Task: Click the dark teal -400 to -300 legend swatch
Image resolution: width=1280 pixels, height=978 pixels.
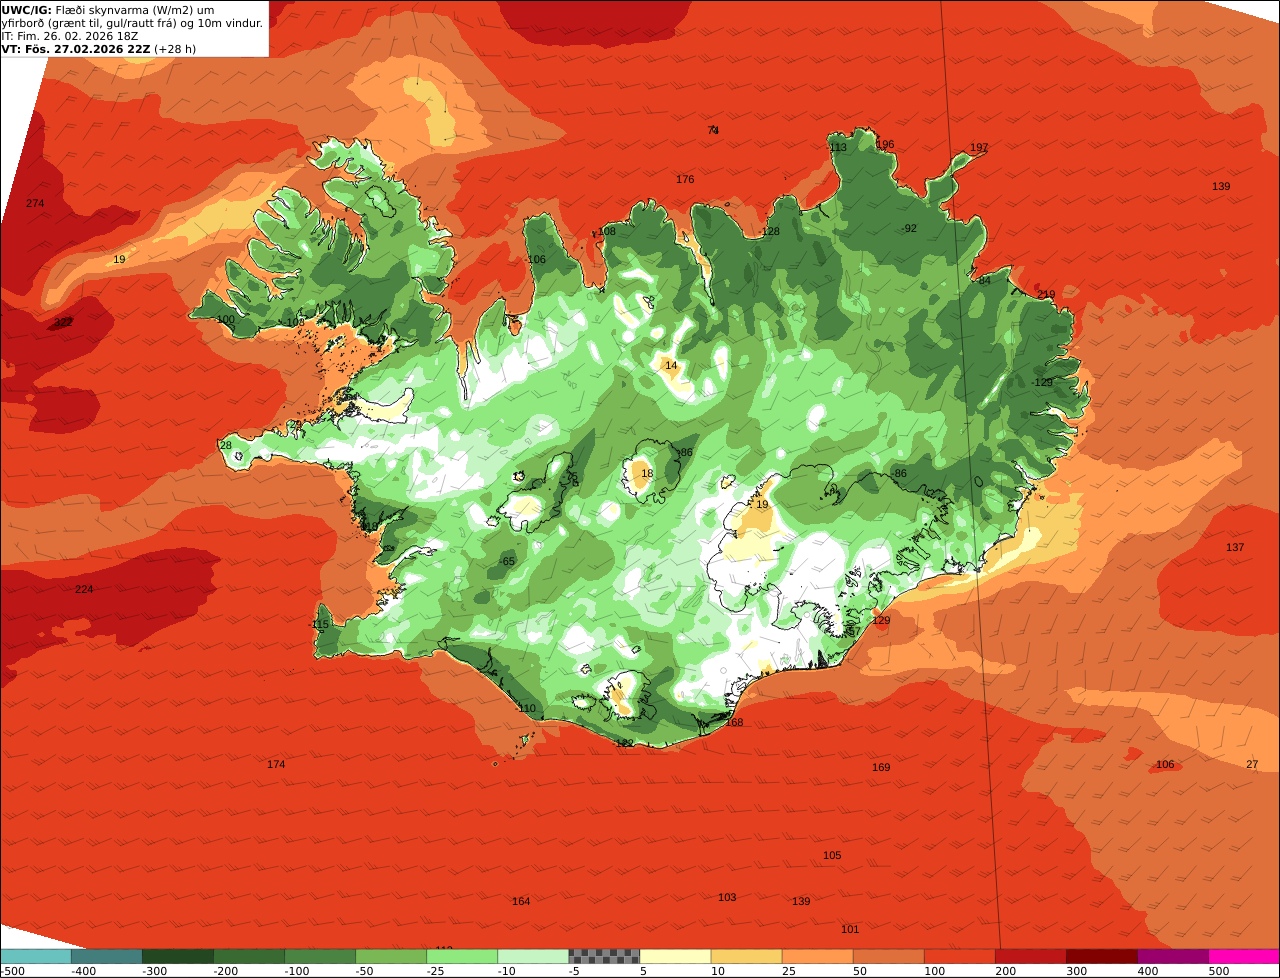Action: click(106, 956)
